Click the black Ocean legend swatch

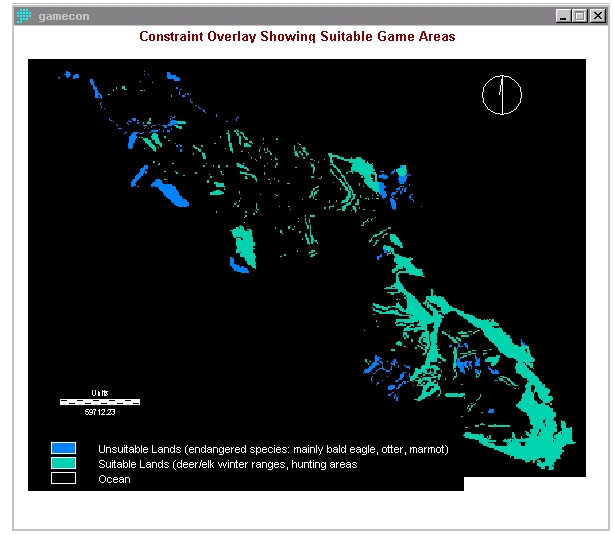pos(64,478)
